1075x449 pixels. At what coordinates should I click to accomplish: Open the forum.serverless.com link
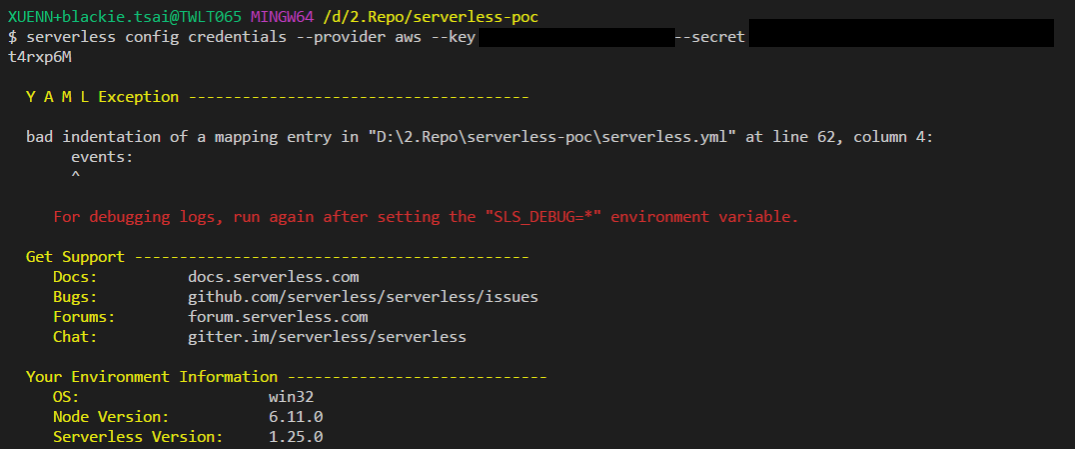(277, 317)
